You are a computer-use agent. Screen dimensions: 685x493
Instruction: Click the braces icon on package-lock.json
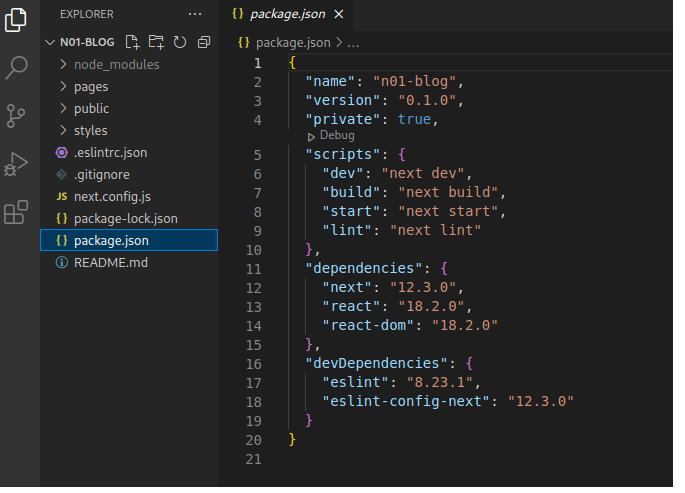[x=62, y=218]
